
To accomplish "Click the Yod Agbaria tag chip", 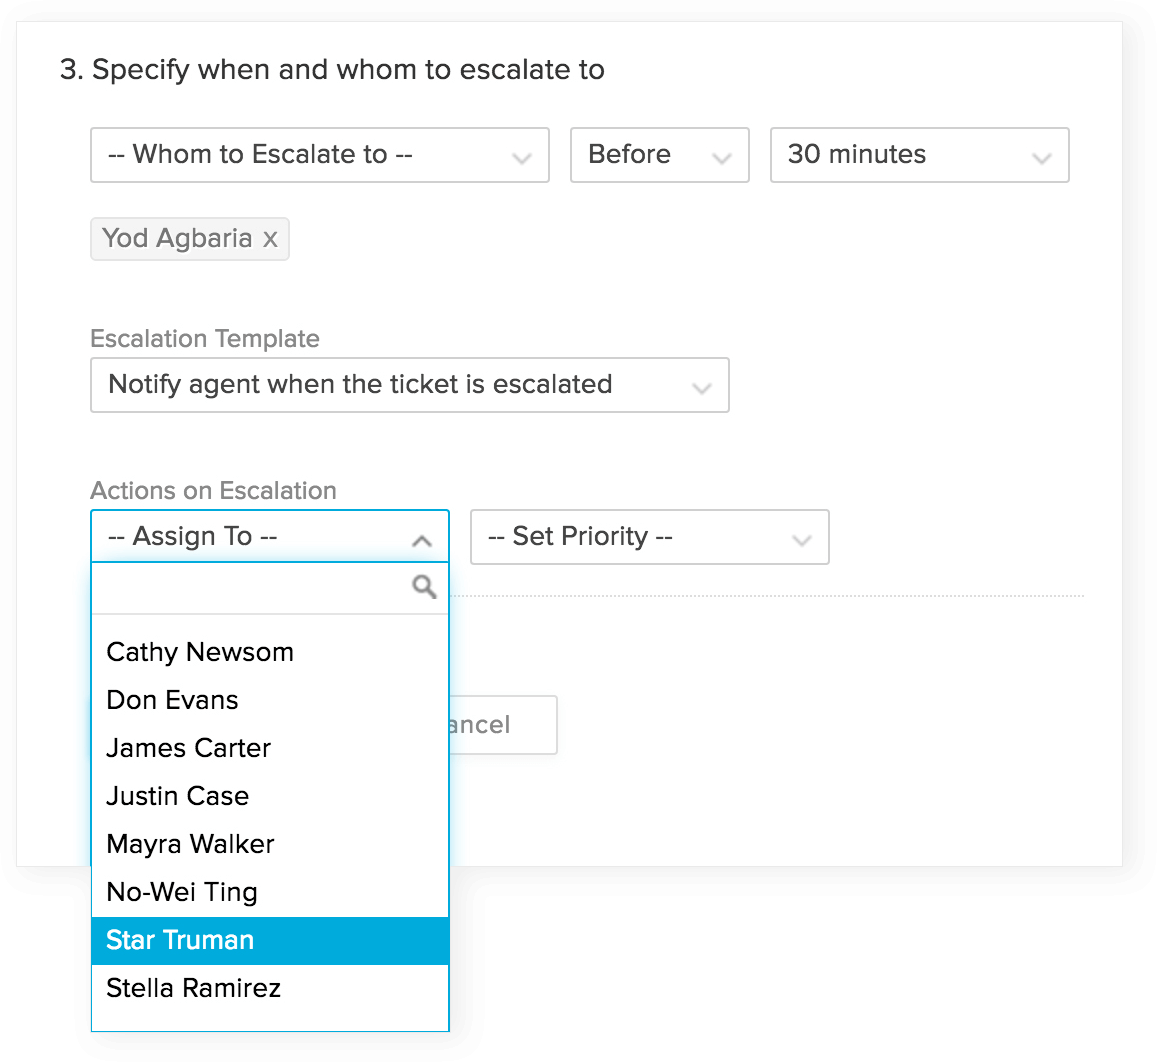I will click(177, 239).
